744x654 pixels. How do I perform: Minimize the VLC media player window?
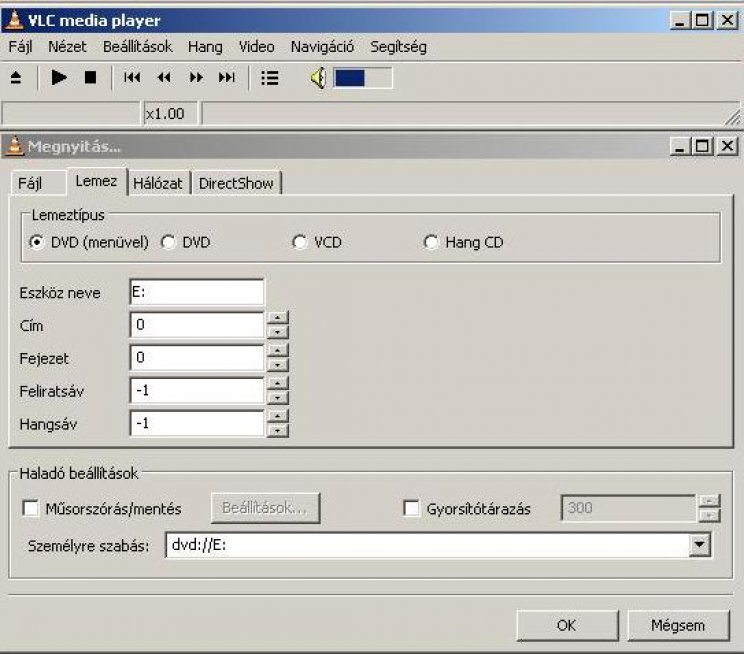[x=679, y=20]
